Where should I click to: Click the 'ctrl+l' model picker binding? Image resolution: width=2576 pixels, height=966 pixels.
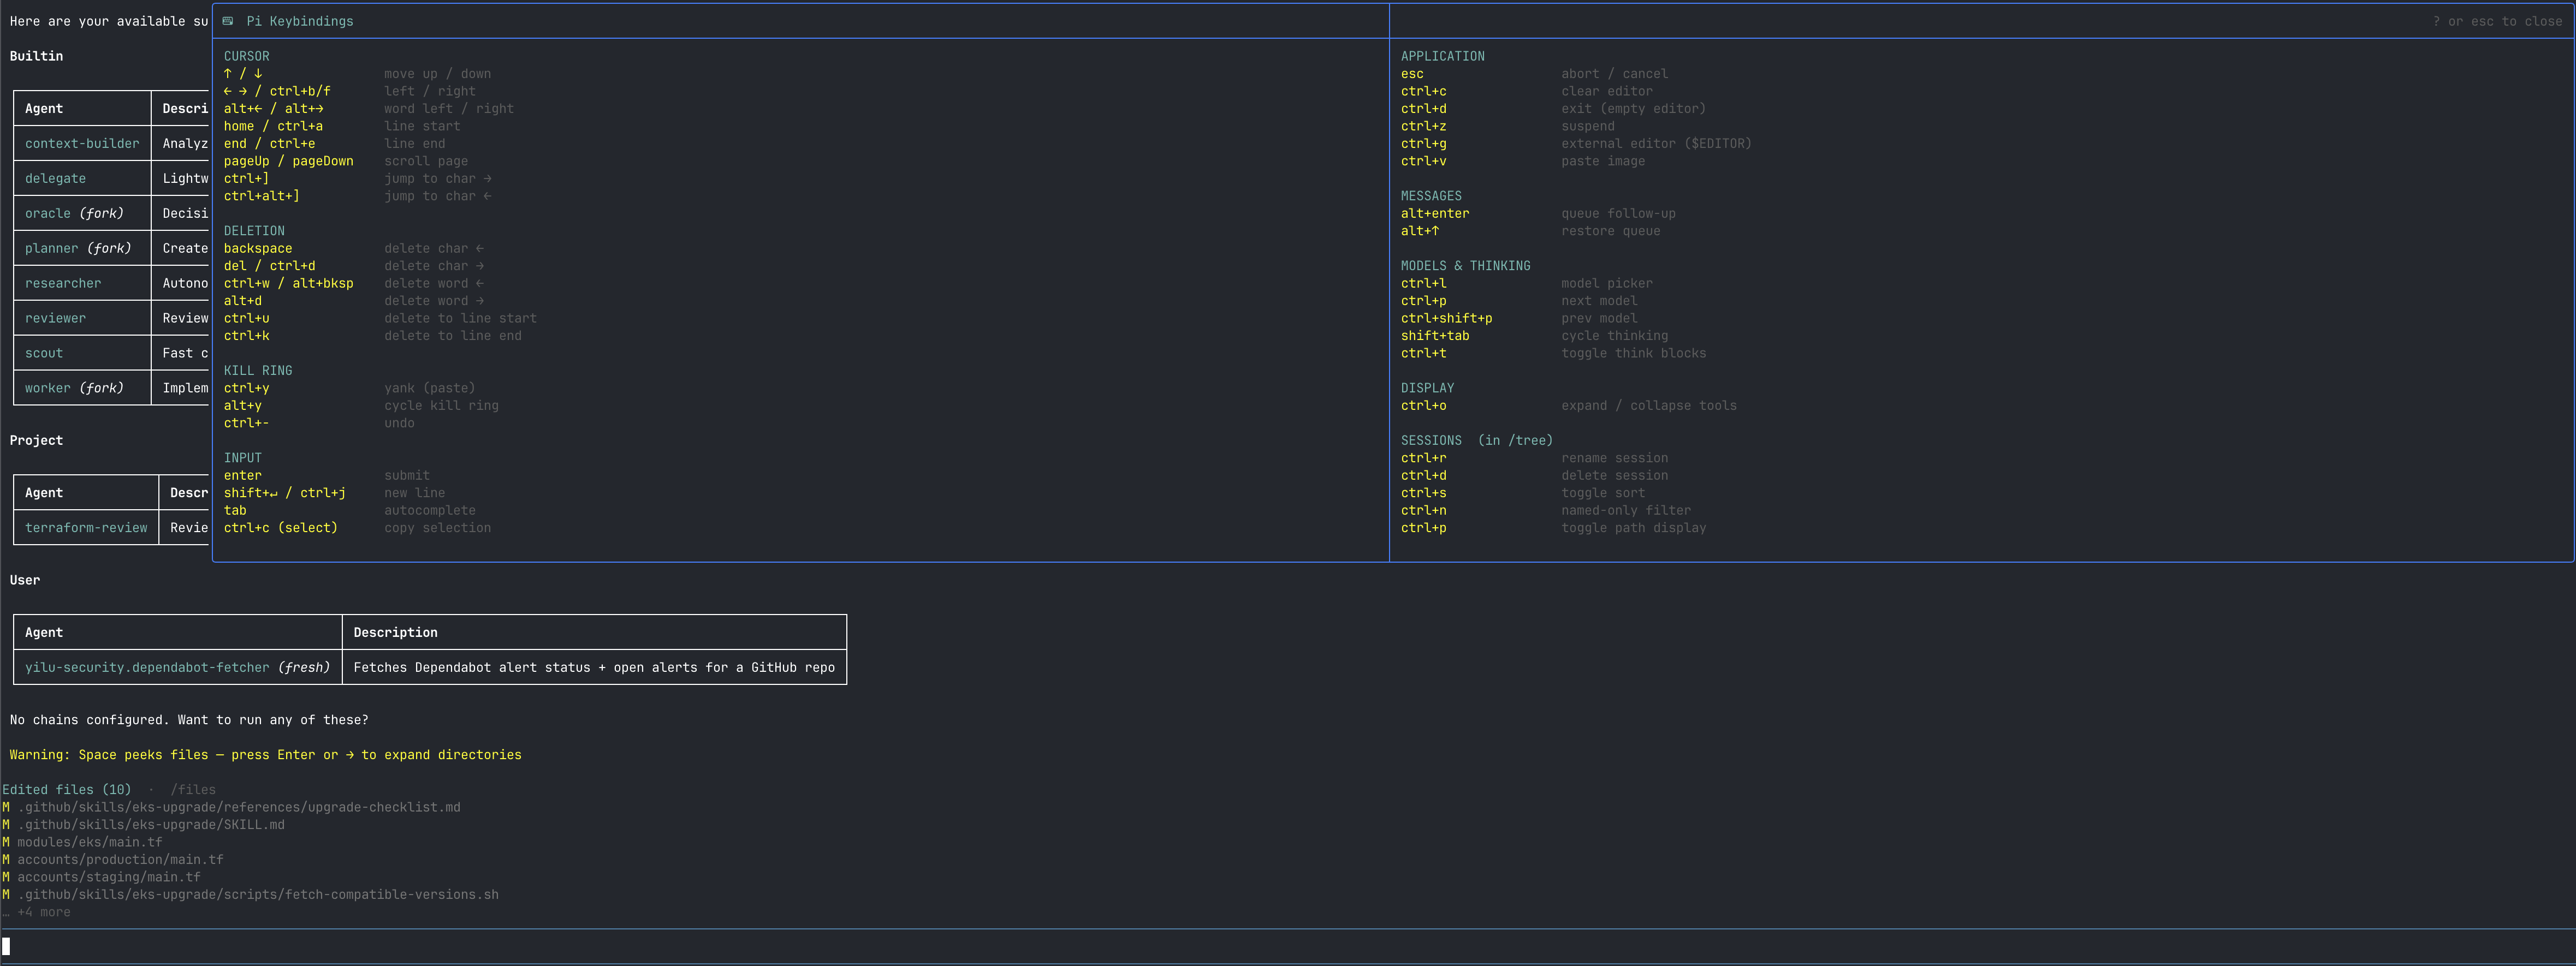(x=1424, y=283)
